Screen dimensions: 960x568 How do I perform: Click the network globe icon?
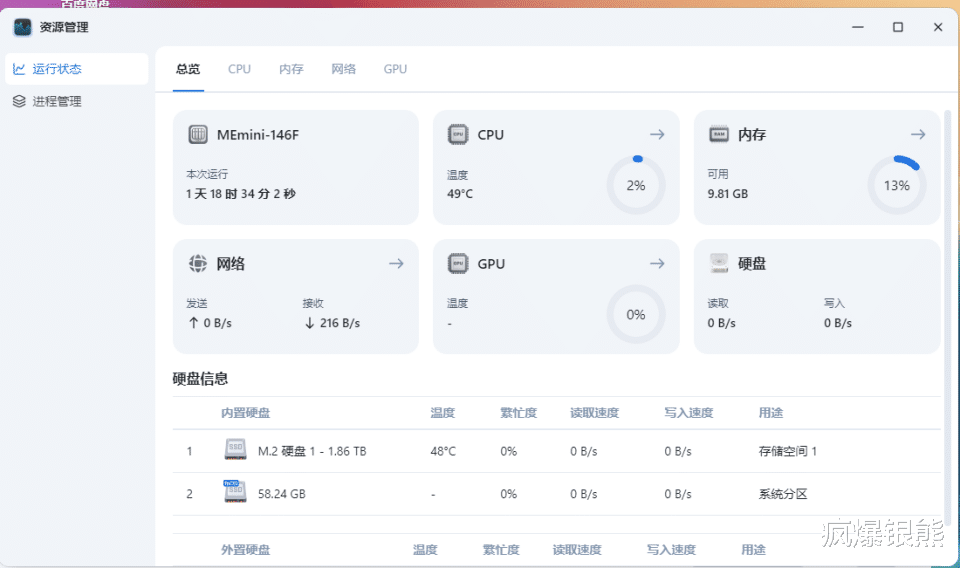pos(198,264)
